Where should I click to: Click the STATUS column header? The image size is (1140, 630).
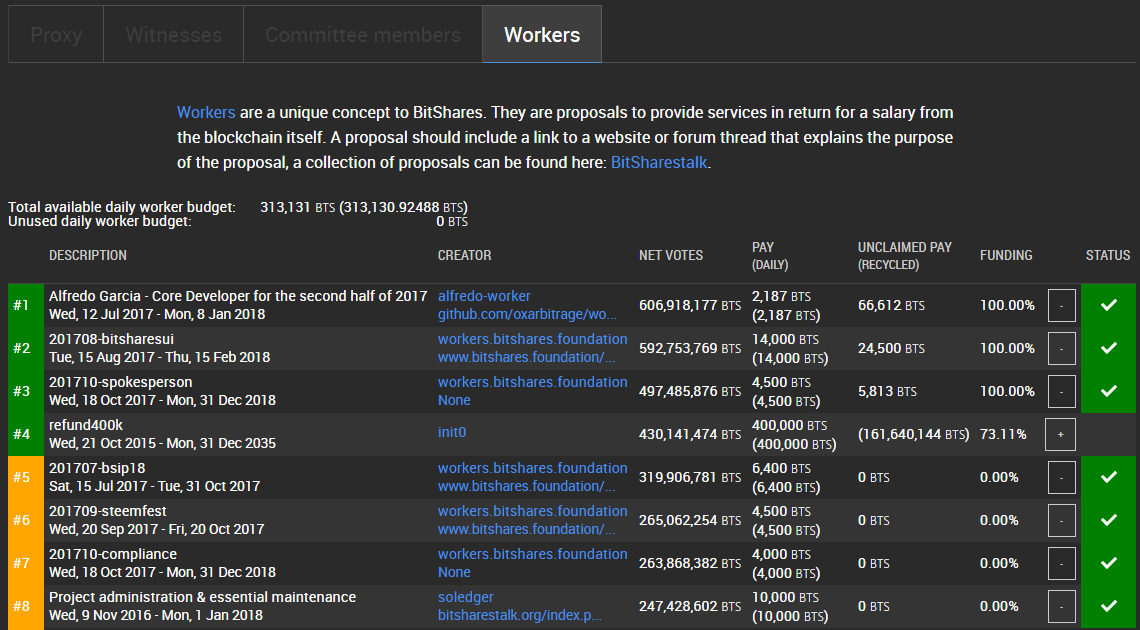coord(1108,255)
